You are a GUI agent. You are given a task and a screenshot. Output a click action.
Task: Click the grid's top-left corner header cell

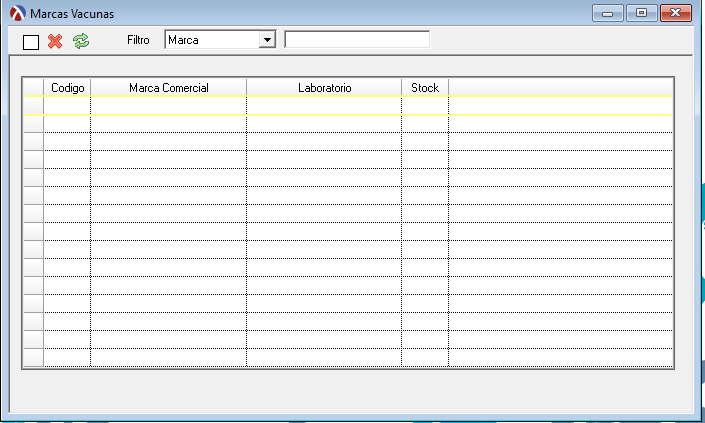coord(33,88)
